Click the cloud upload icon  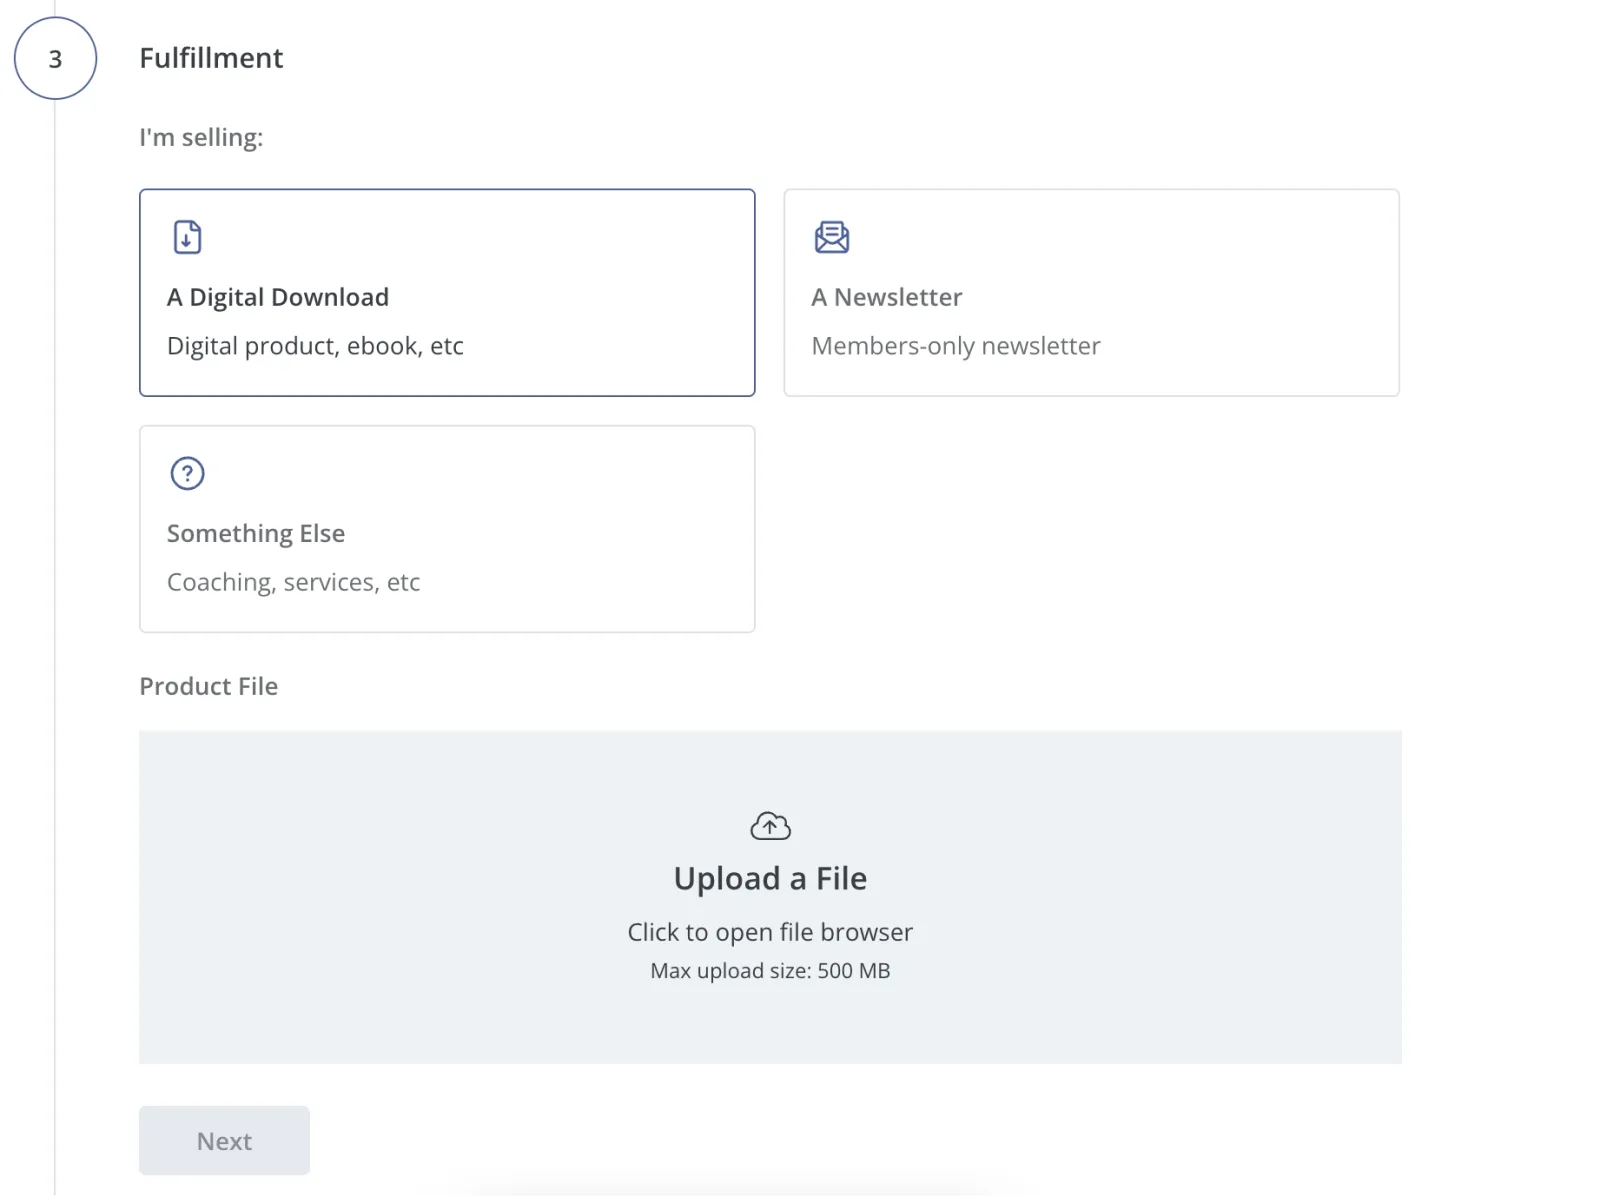770,826
